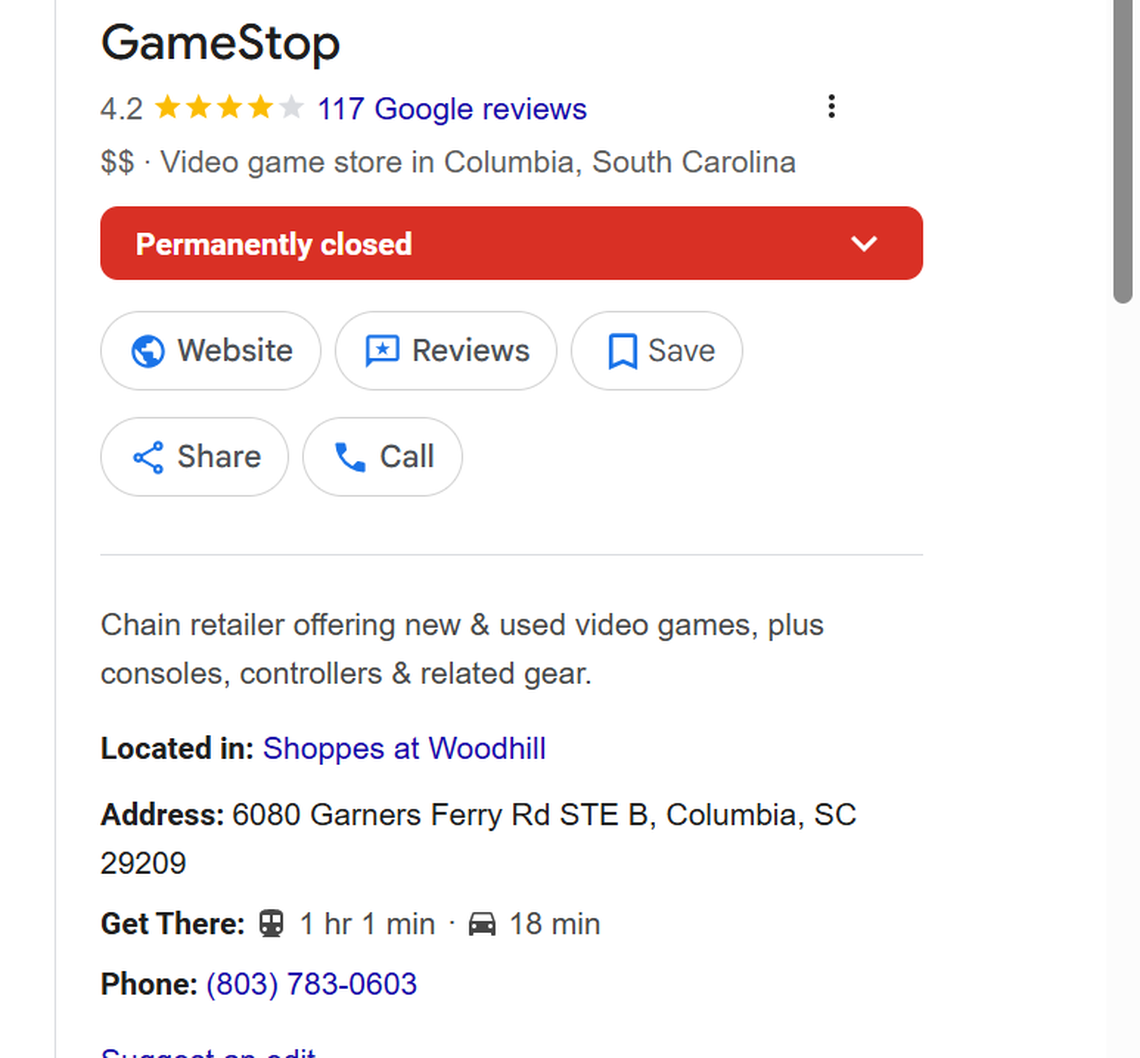1140x1058 pixels.
Task: Call the store via the phone number link
Action: click(311, 983)
